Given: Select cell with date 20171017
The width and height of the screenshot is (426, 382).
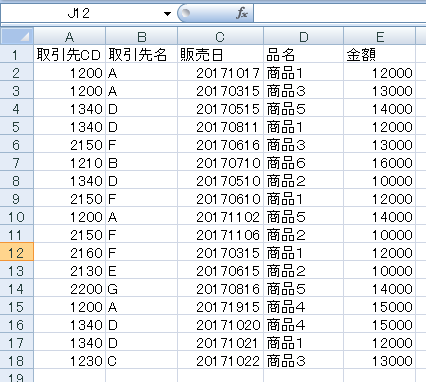Looking at the screenshot, I should (x=220, y=73).
